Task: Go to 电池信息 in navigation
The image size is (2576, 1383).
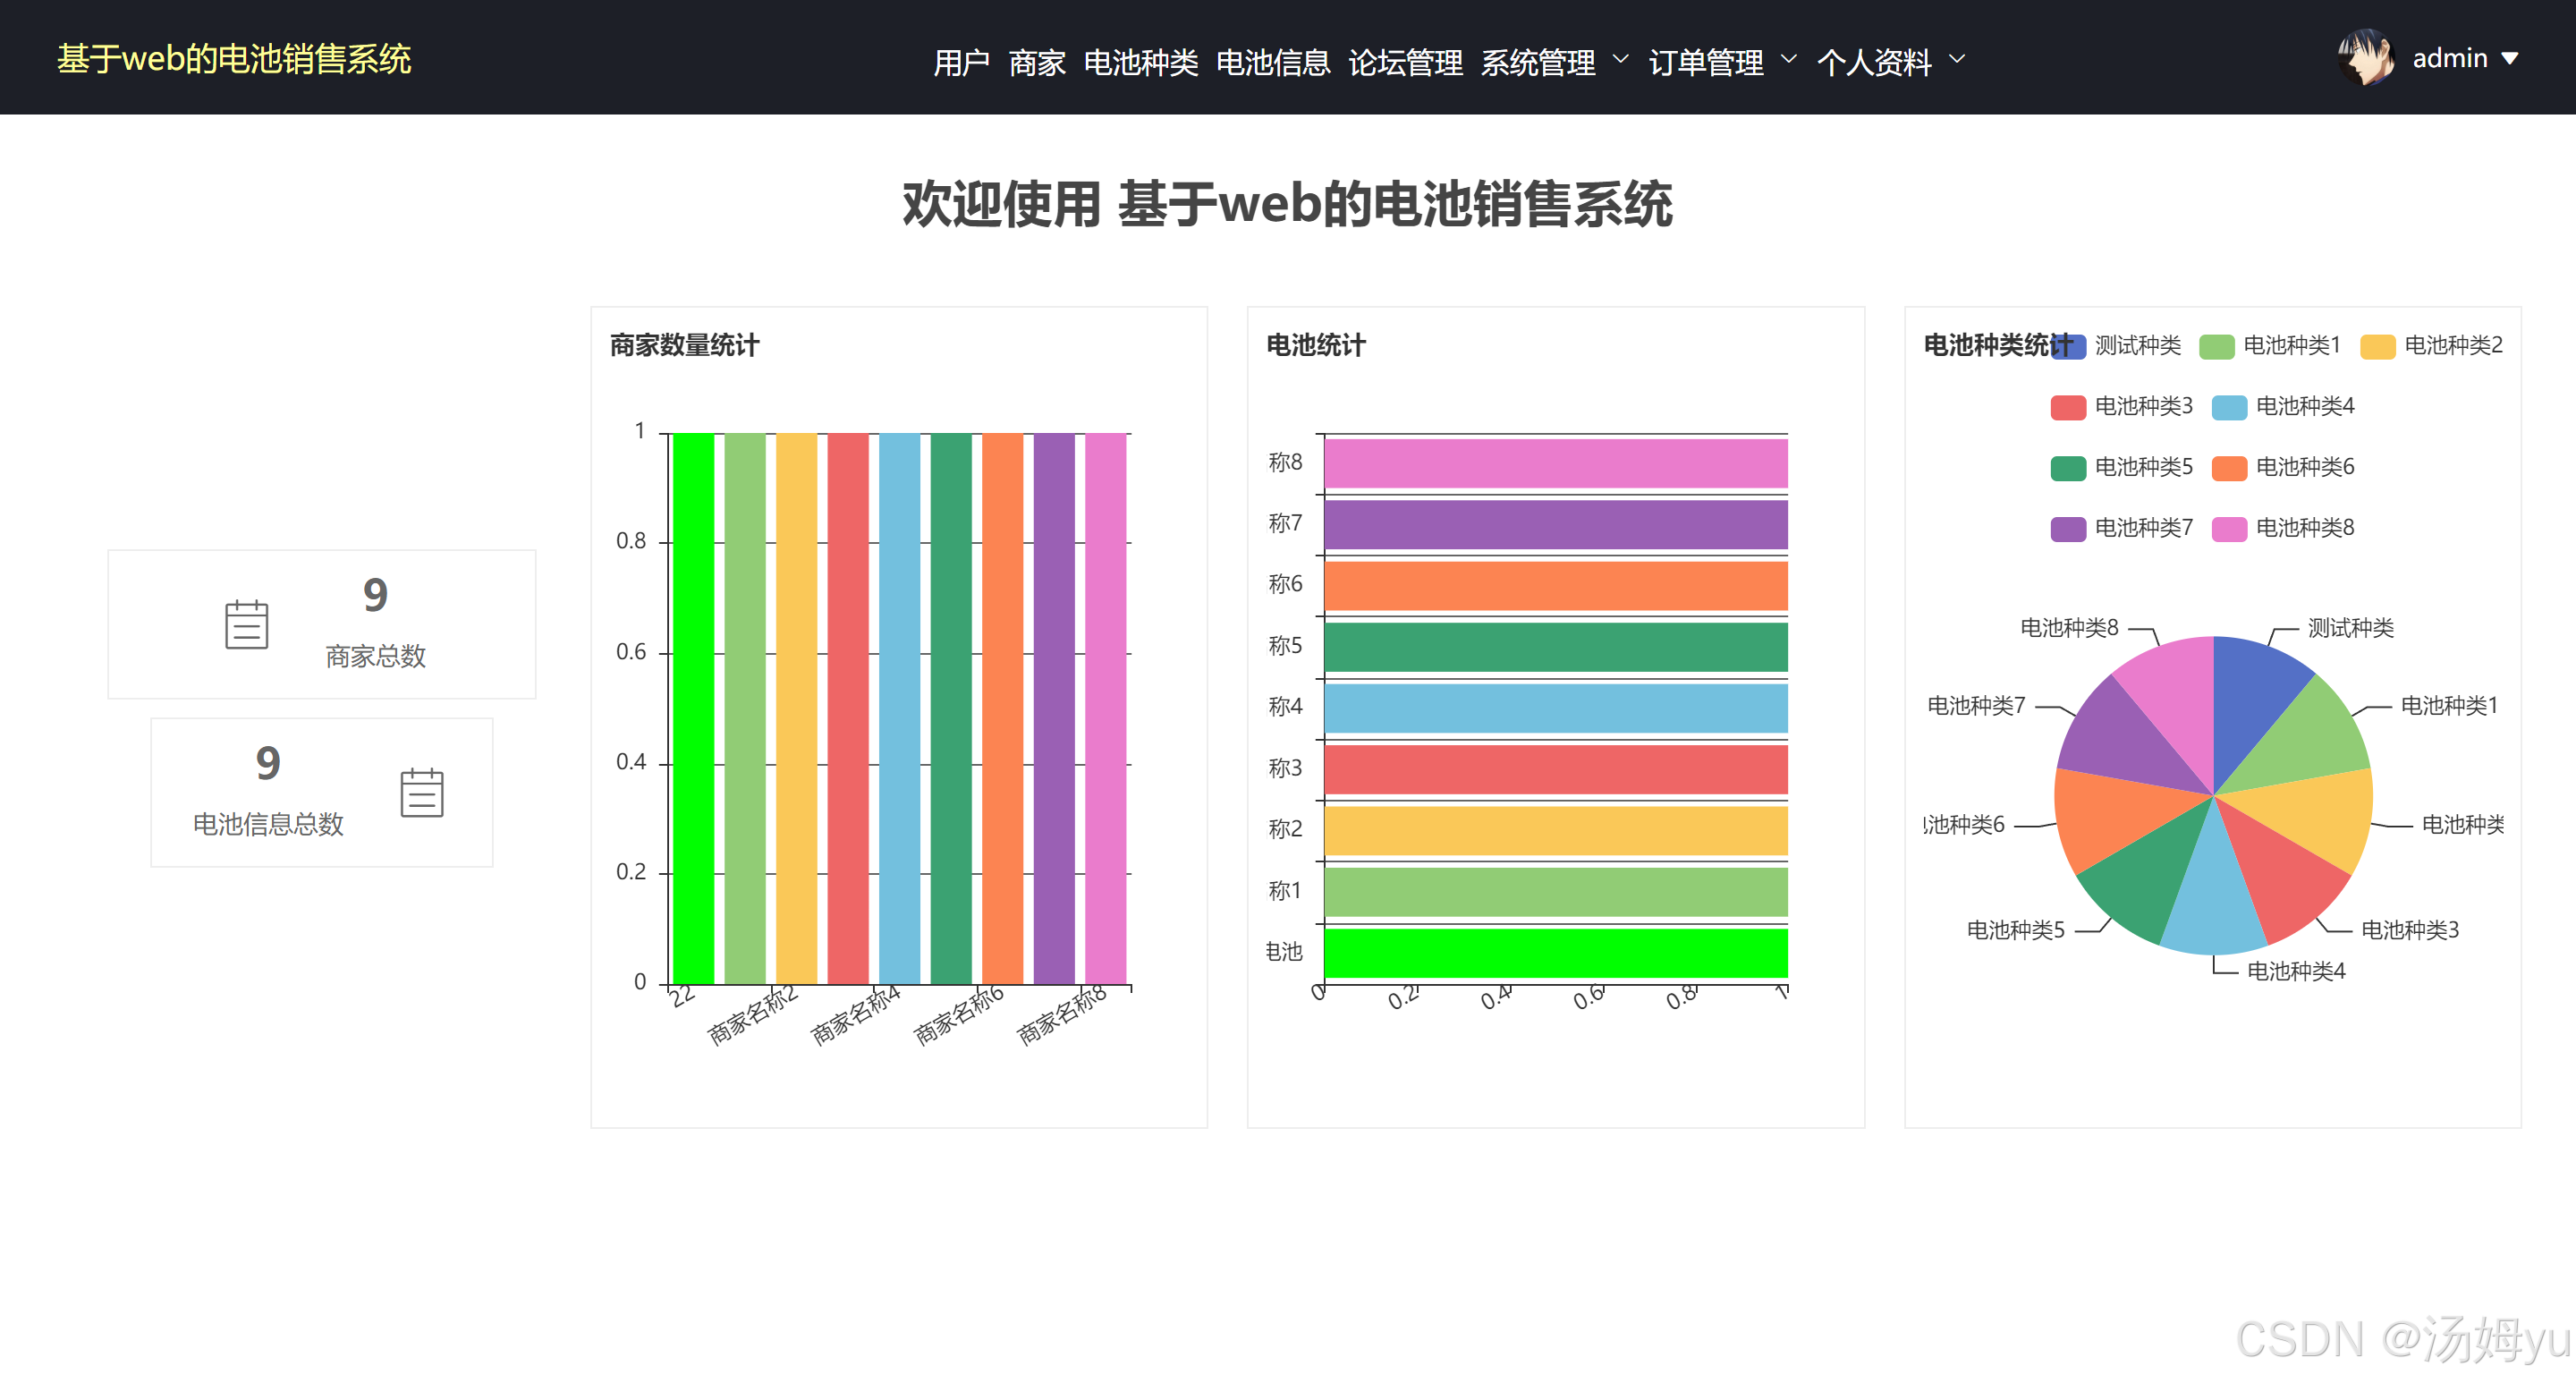Action: point(1272,62)
